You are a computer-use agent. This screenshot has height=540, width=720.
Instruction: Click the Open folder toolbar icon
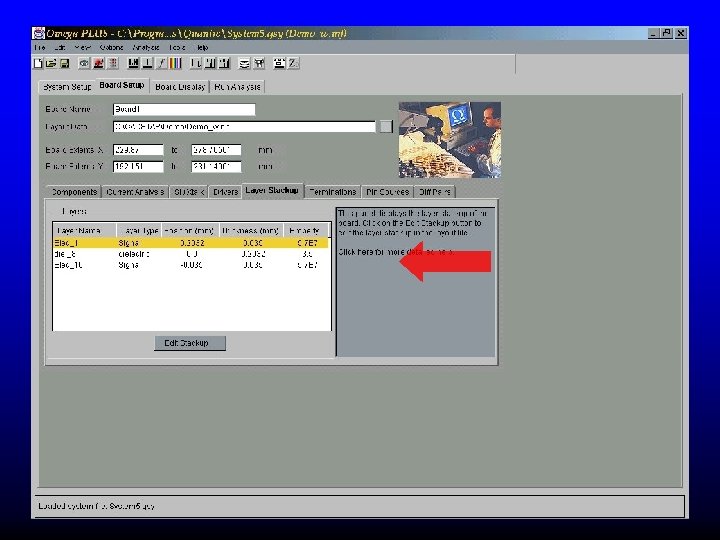coord(51,63)
